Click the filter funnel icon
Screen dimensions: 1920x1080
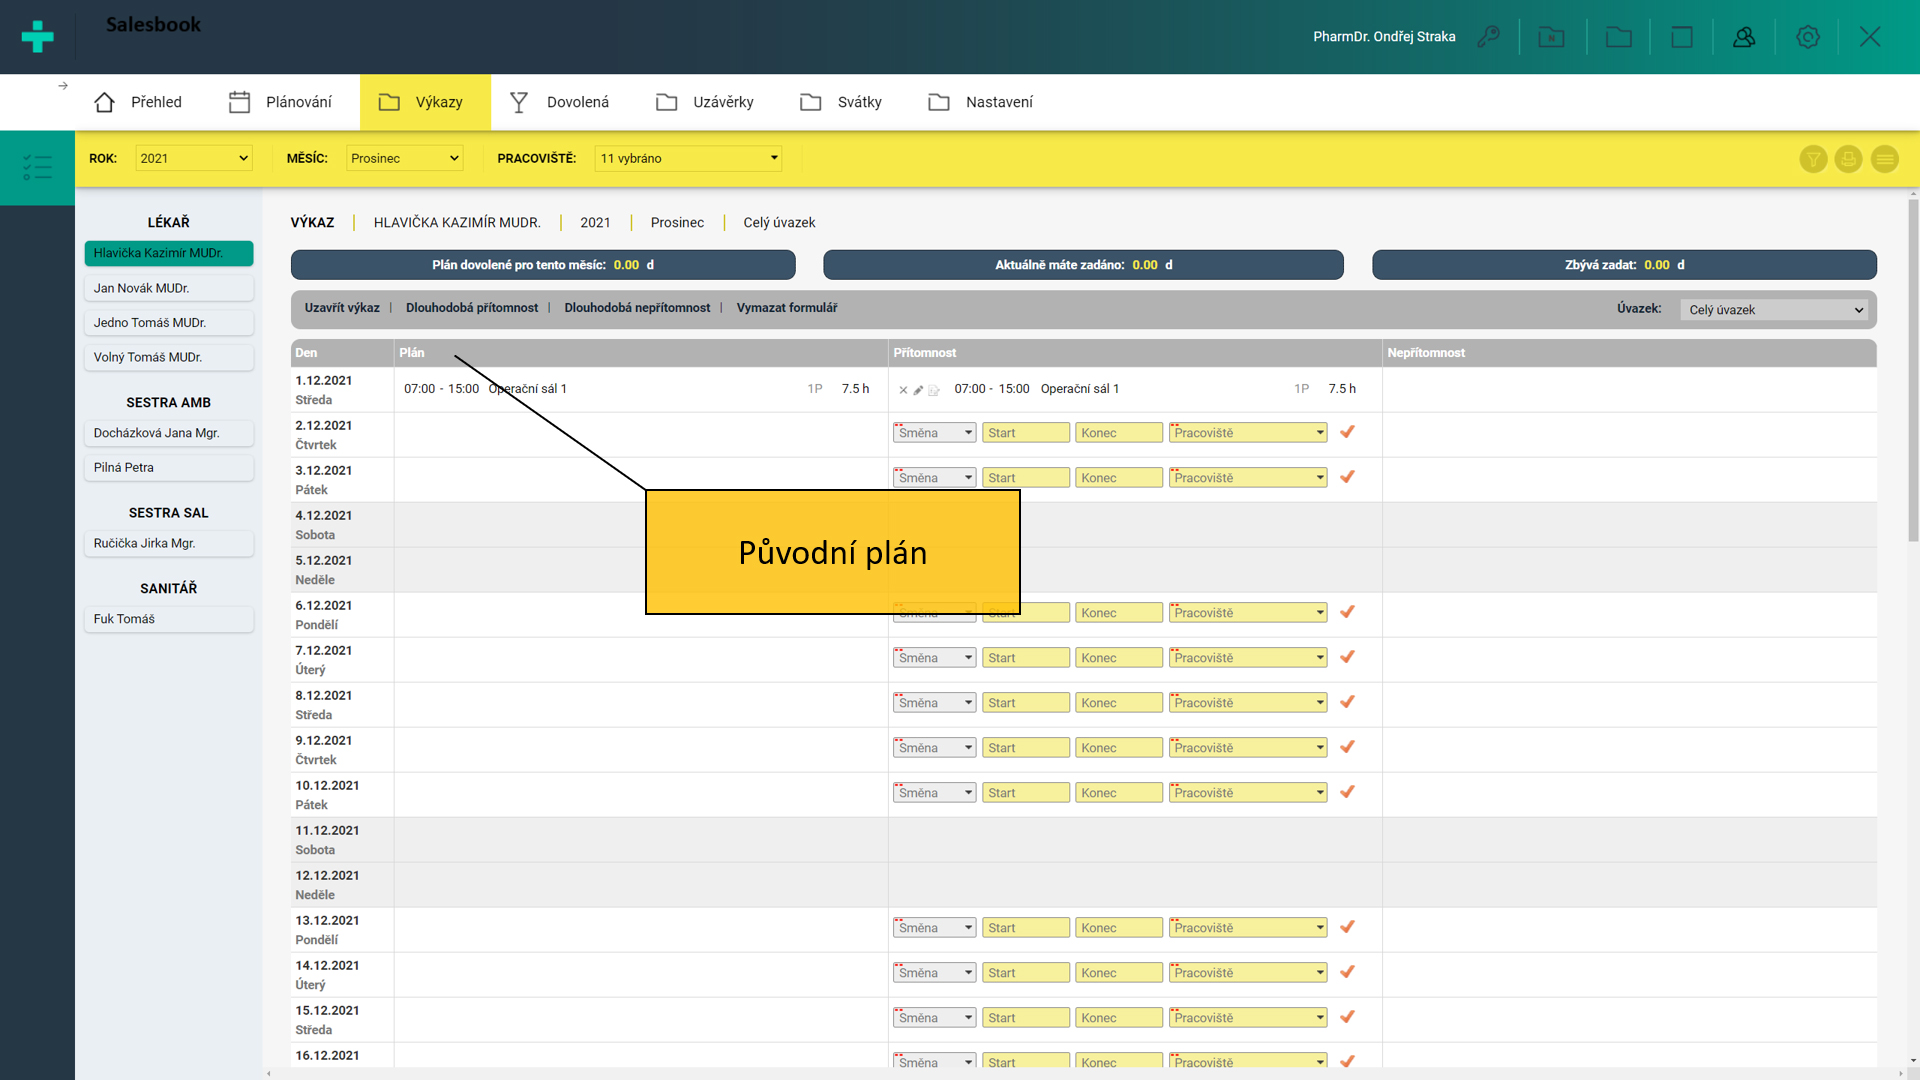click(1812, 159)
